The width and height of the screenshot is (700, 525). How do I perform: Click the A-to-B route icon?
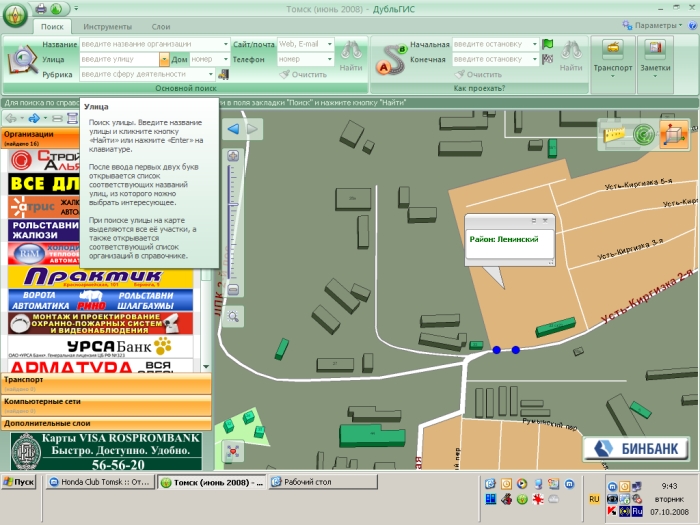point(391,59)
